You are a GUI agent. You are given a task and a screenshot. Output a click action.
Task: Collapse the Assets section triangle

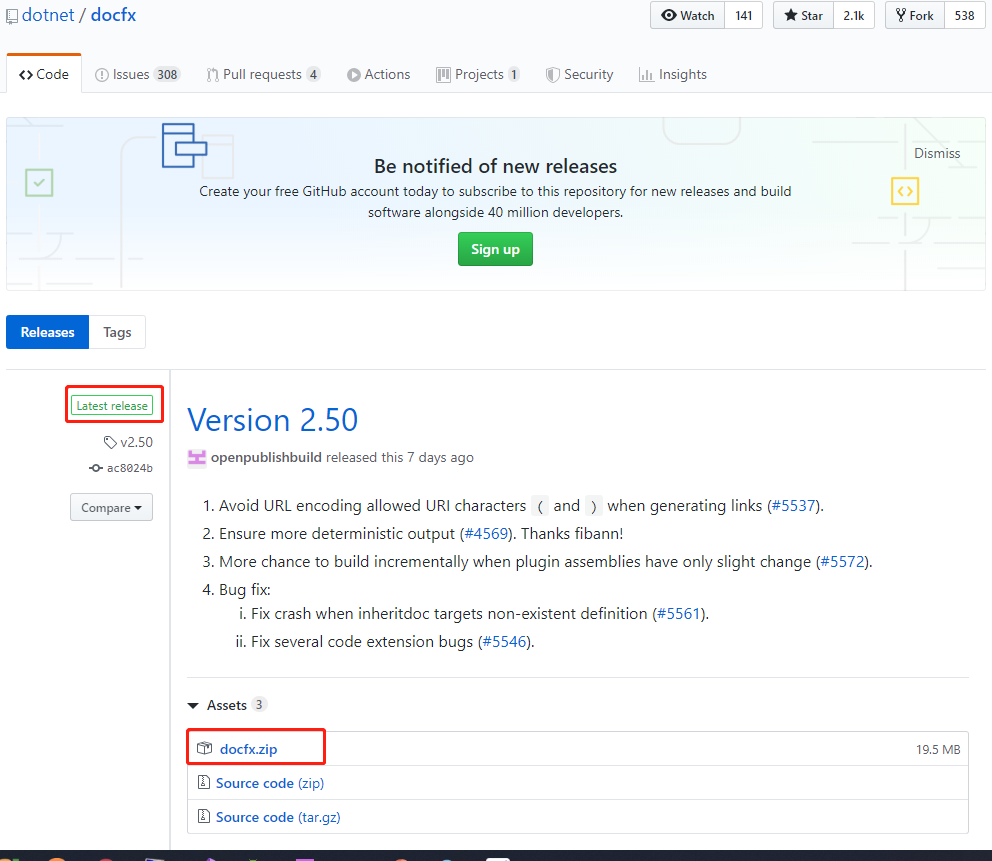point(194,705)
